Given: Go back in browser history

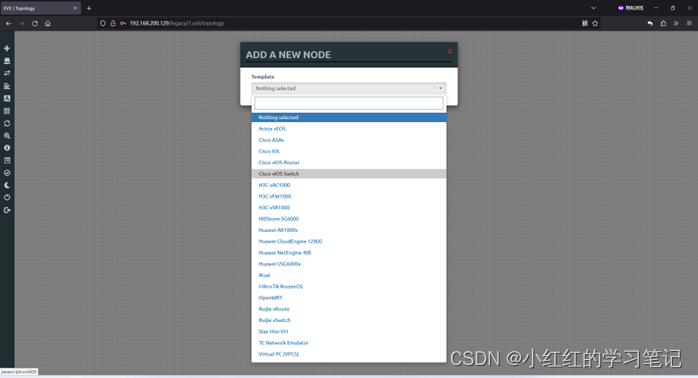Looking at the screenshot, I should pos(8,23).
